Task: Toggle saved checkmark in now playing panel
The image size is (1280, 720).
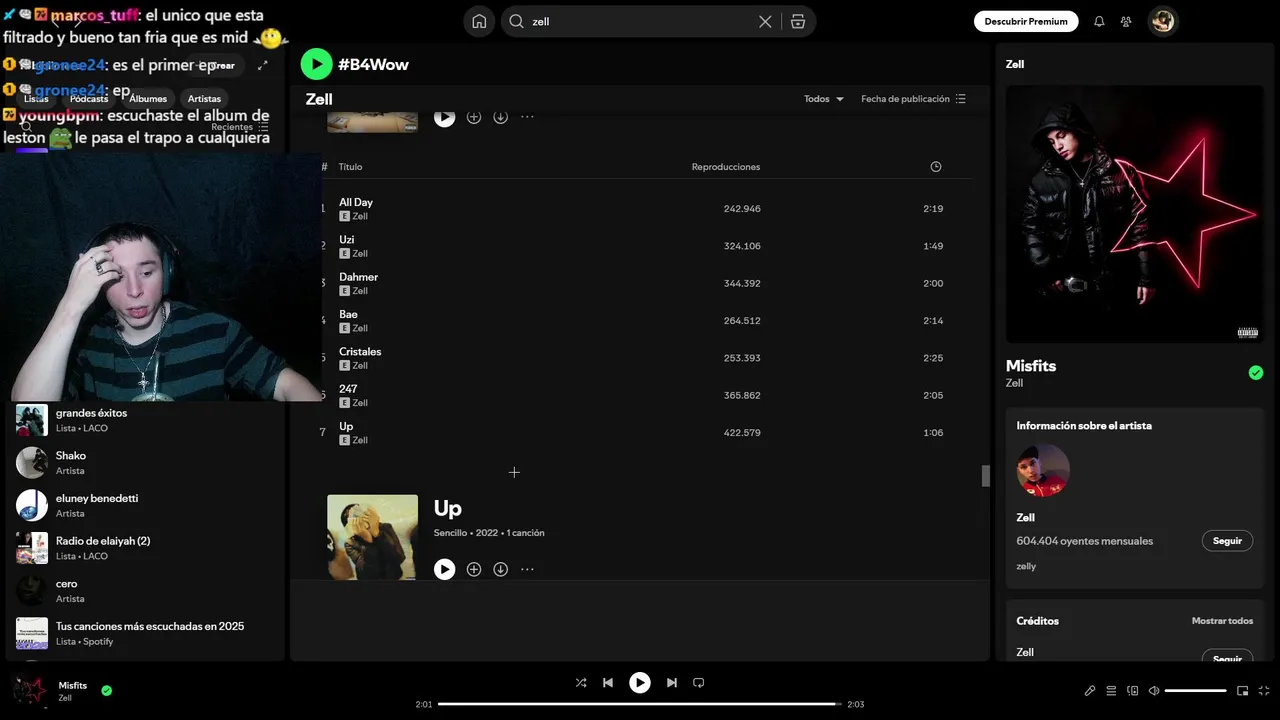Action: pyautogui.click(x=1256, y=373)
